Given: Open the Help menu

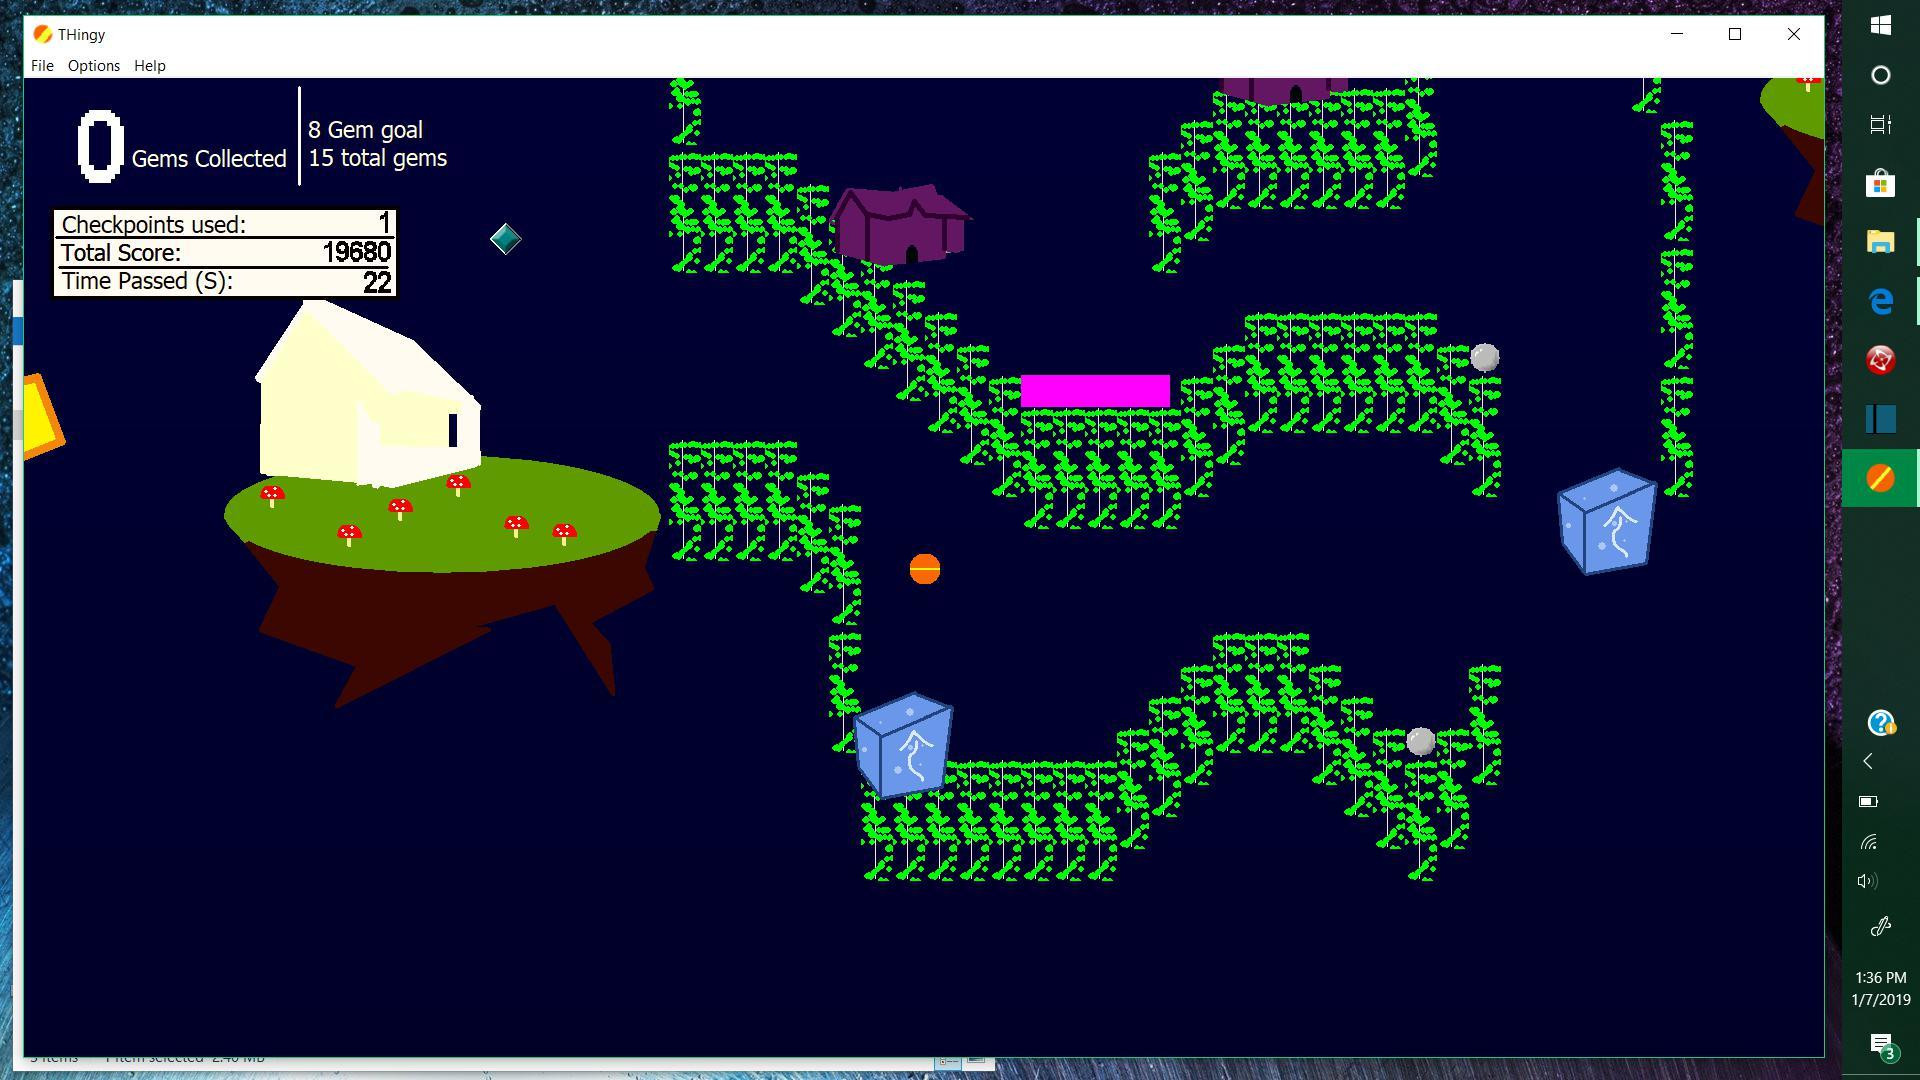Looking at the screenshot, I should (150, 66).
